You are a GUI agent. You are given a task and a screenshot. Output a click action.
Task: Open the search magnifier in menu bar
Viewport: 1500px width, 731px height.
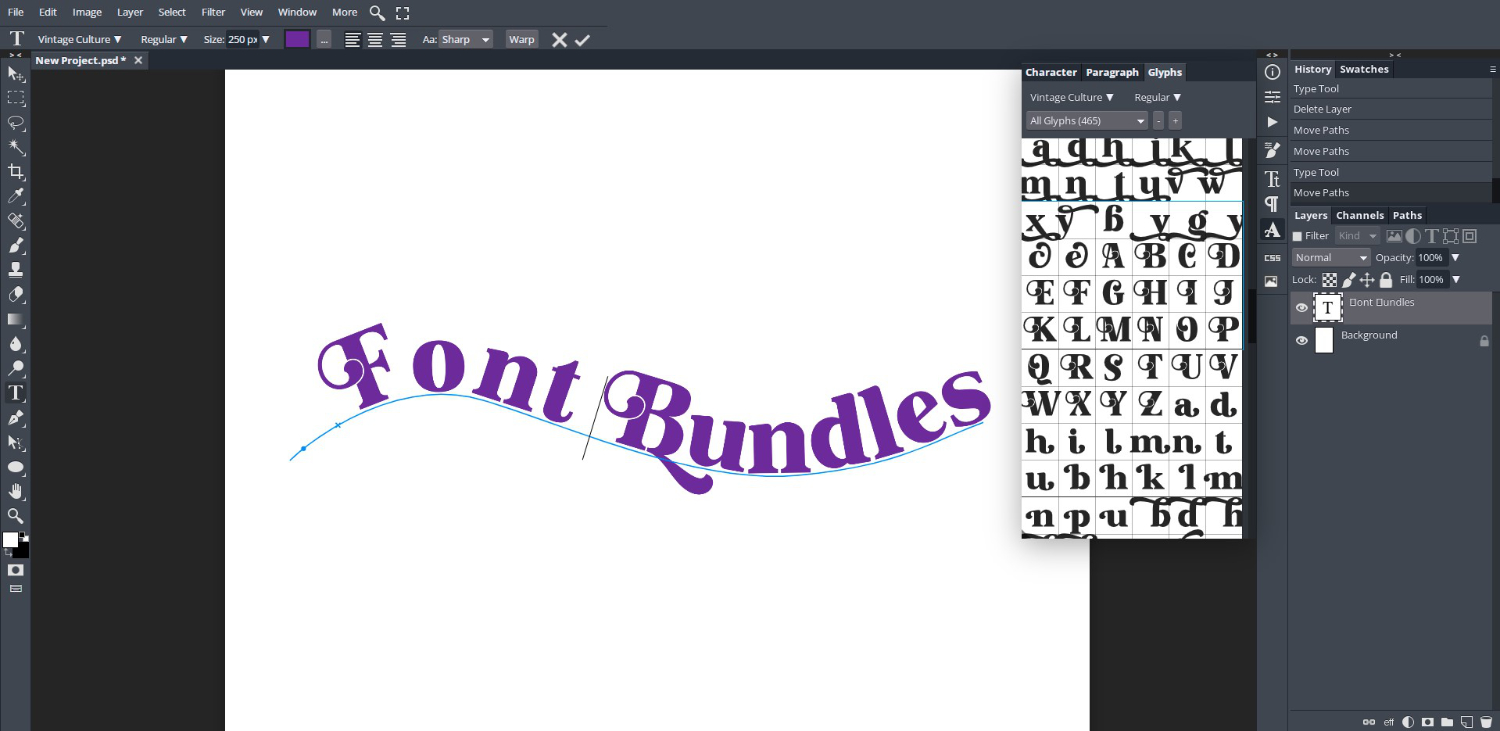pos(377,13)
